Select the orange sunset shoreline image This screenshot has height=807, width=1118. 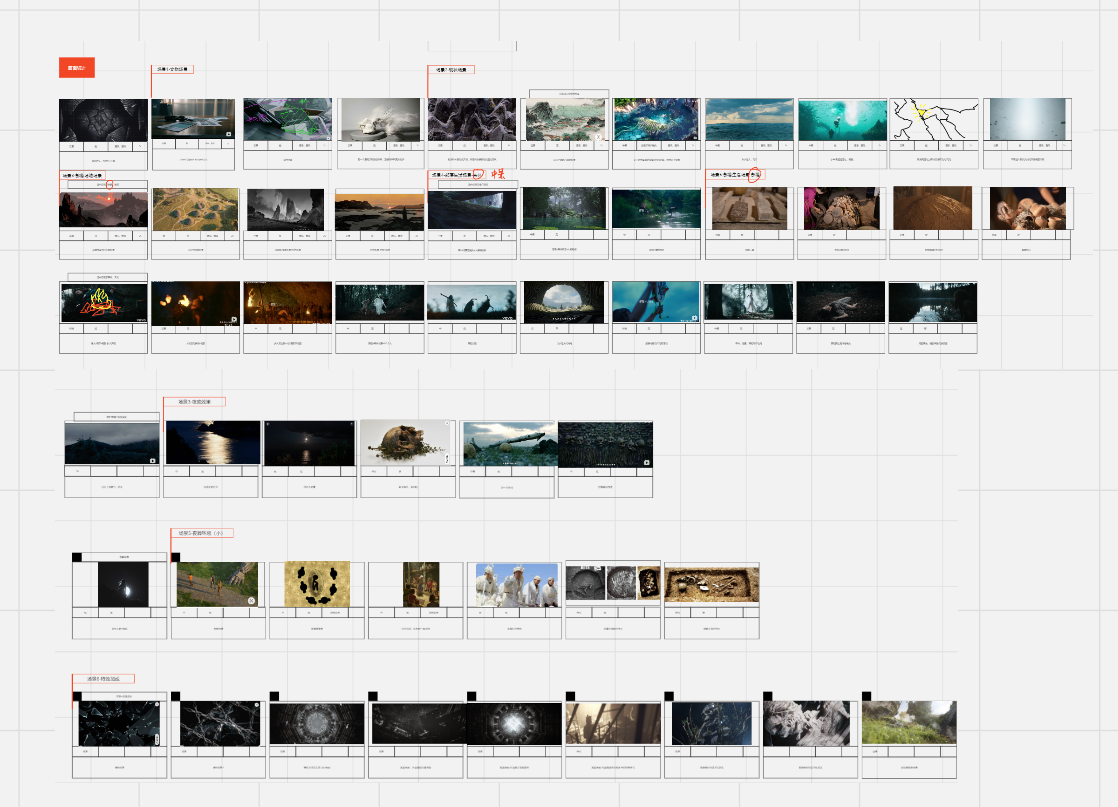[x=379, y=212]
